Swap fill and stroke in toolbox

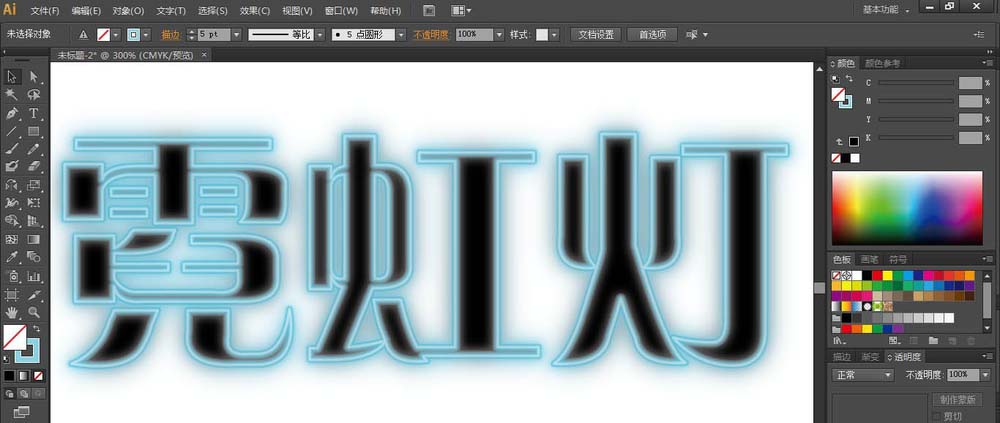coord(36,329)
